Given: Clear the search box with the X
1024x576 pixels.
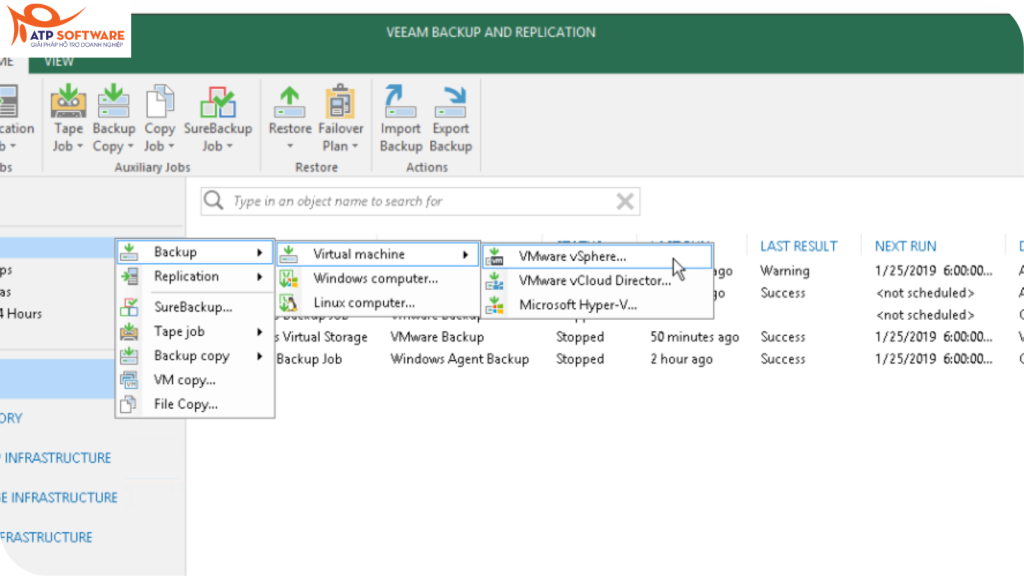Looking at the screenshot, I should (x=625, y=201).
